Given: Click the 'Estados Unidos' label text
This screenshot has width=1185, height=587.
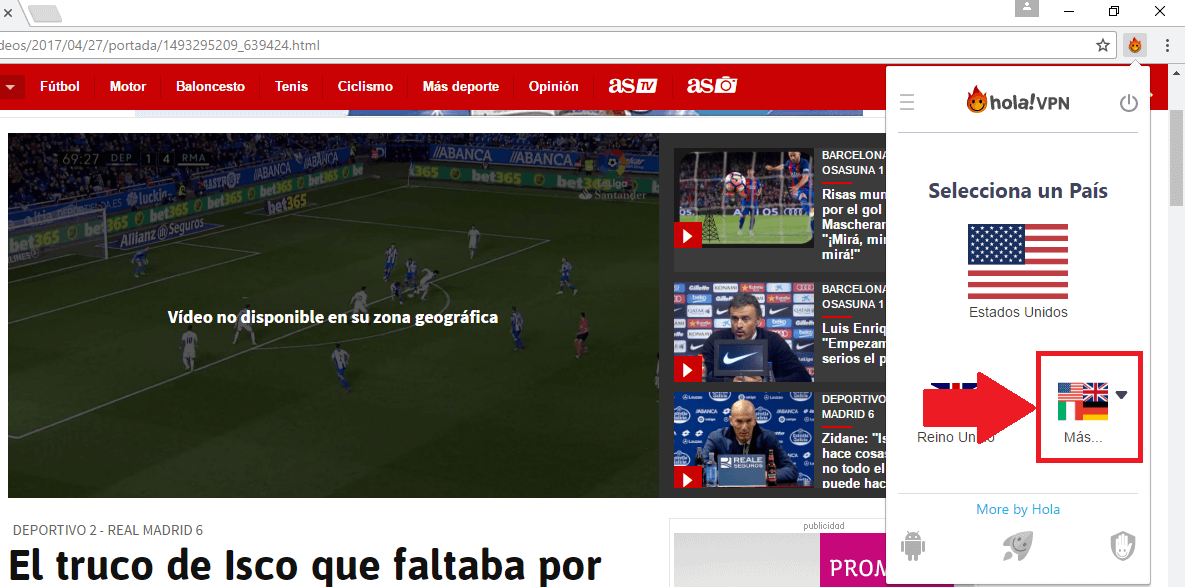Looking at the screenshot, I should pyautogui.click(x=1018, y=312).
